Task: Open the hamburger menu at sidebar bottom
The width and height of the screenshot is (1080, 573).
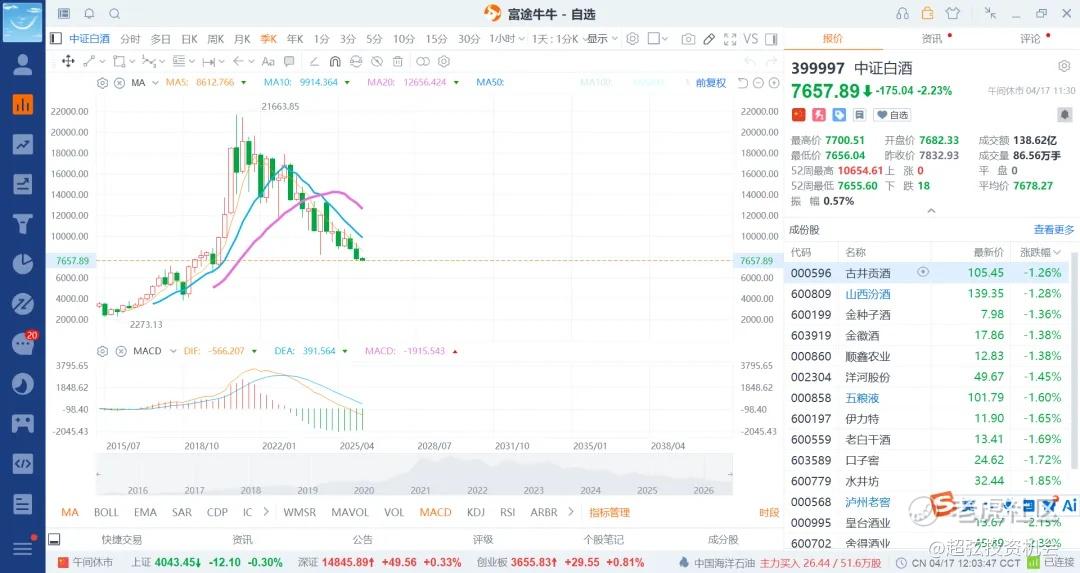Action: (x=23, y=548)
